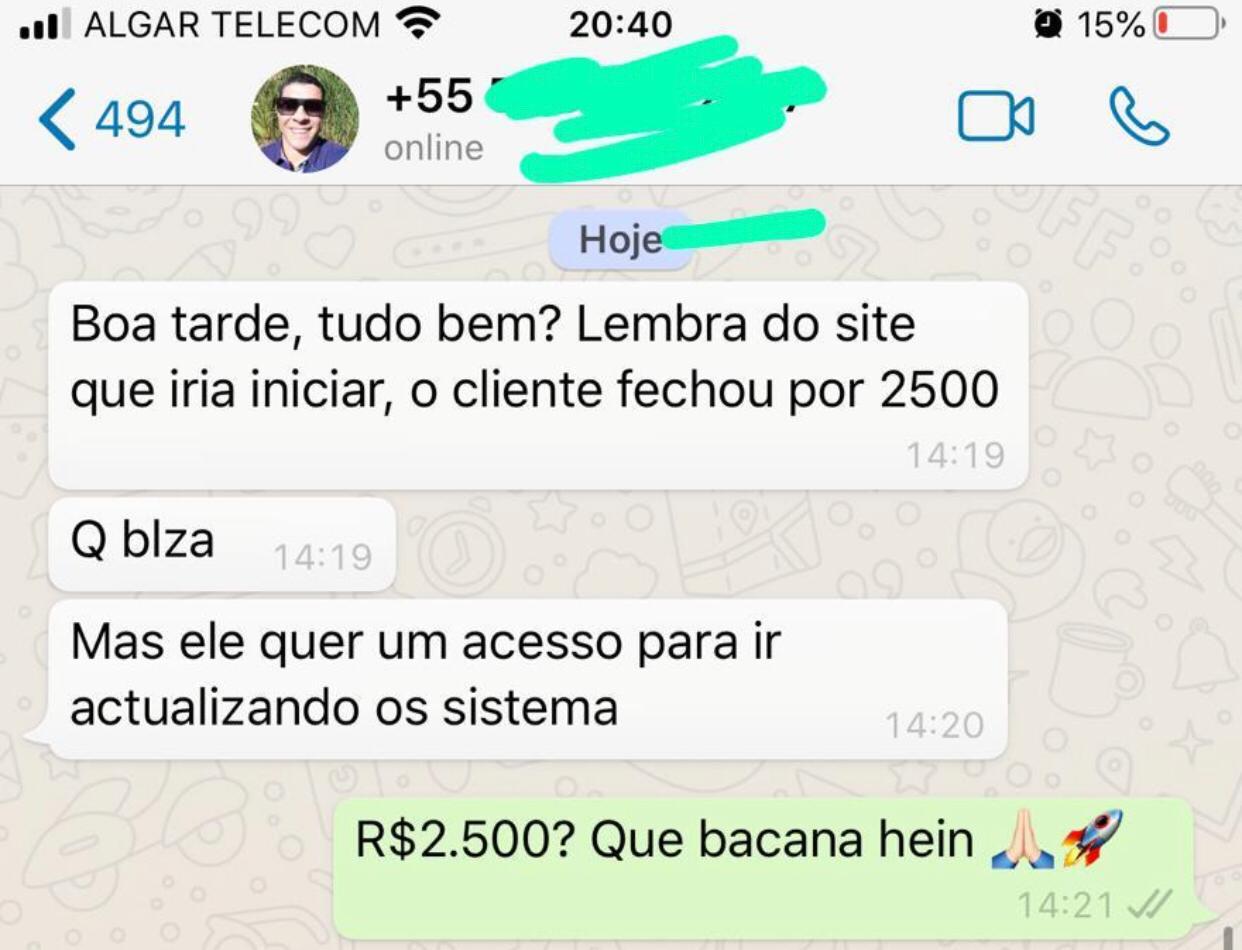
Task: Tap the 20:40 clock in status bar
Action: tap(620, 24)
